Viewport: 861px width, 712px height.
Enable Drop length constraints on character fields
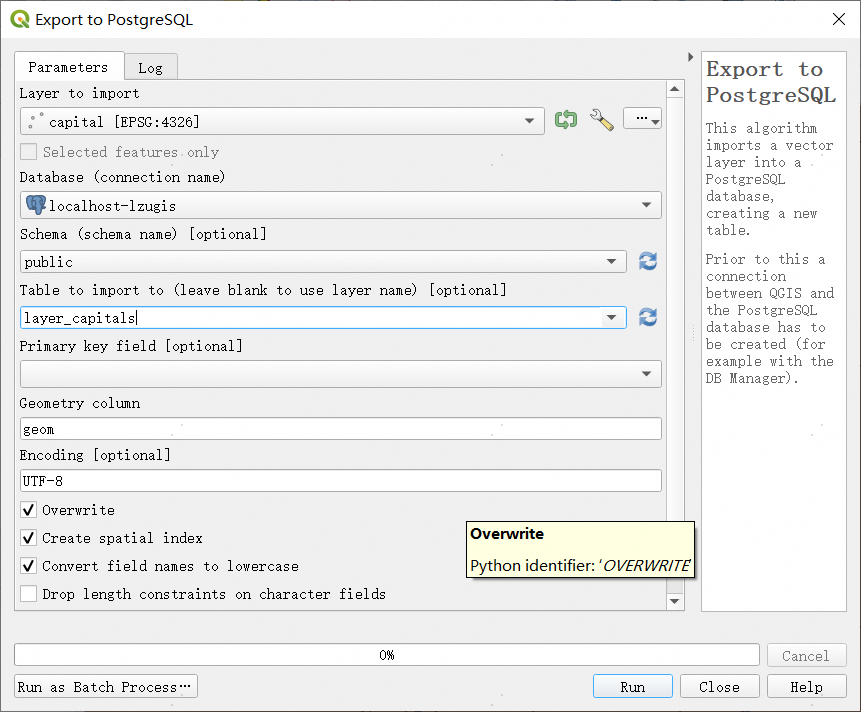coord(29,594)
